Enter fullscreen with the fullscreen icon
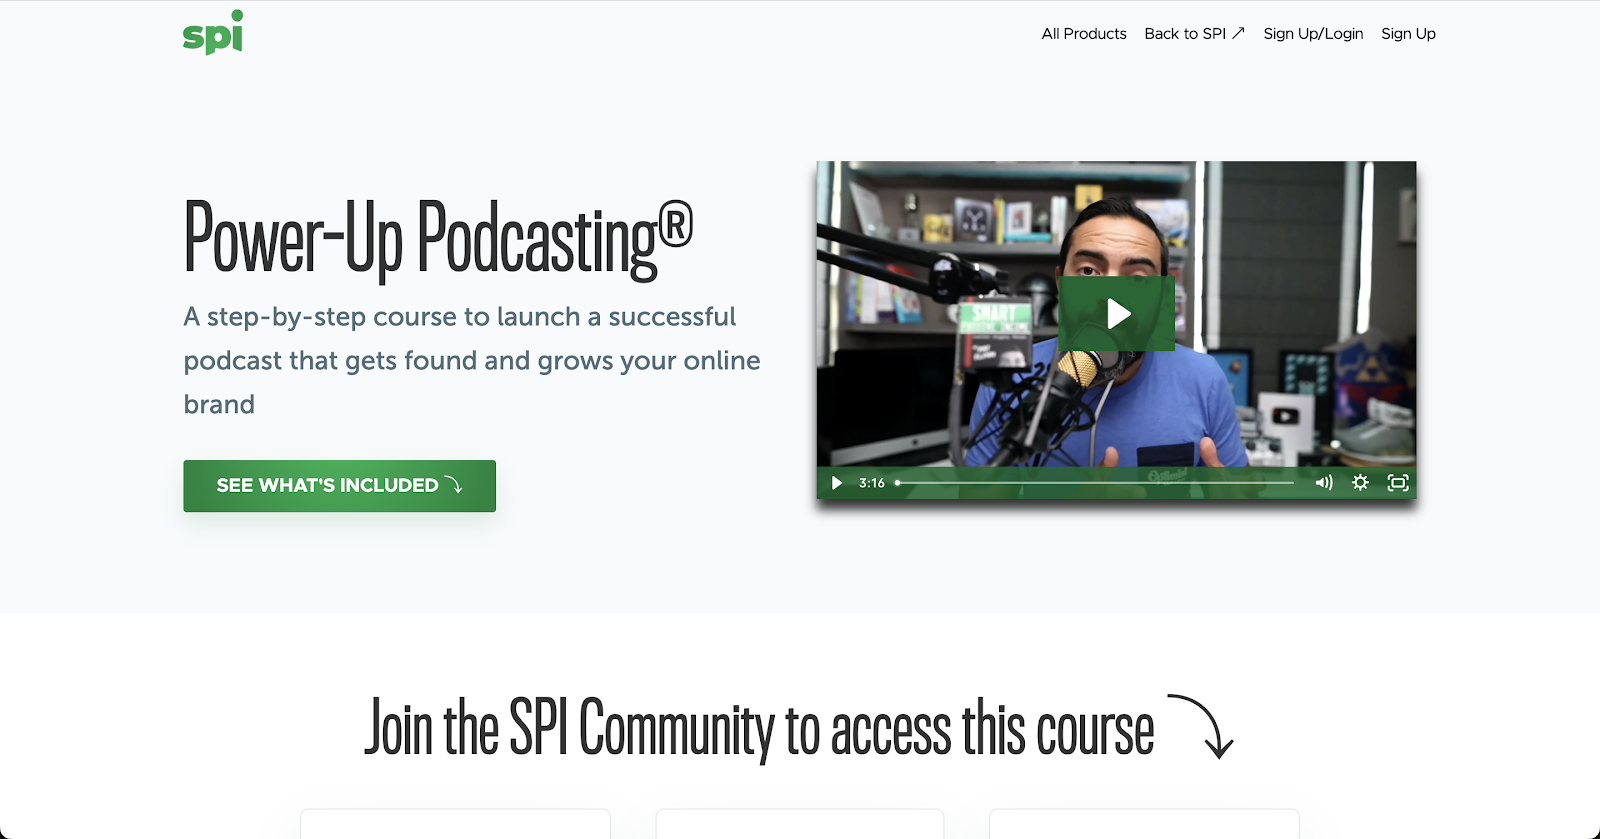 (x=1398, y=483)
